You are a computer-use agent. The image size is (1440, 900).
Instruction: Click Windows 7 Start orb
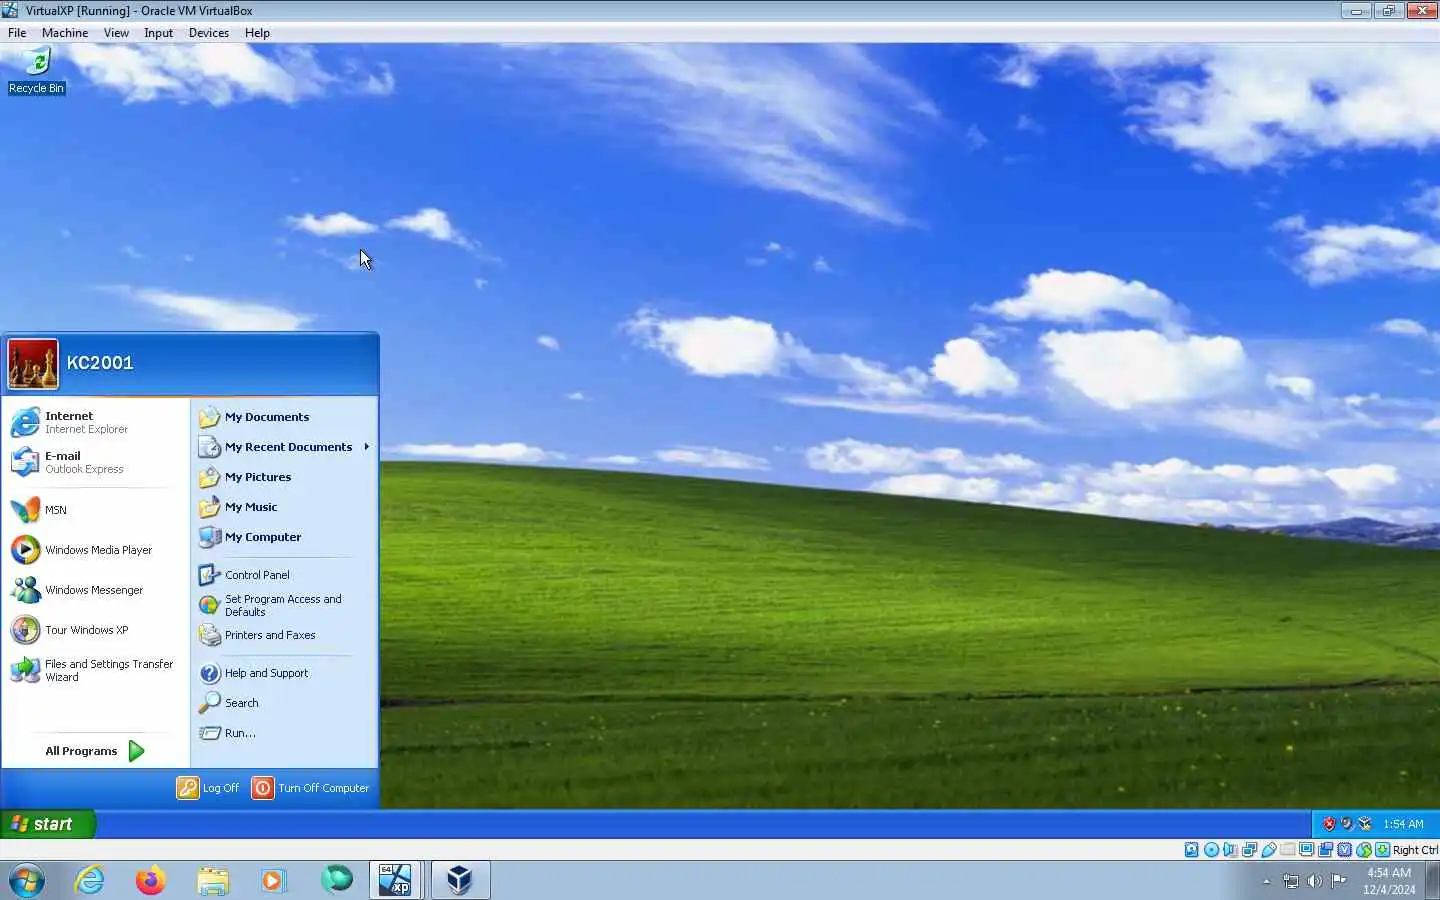pyautogui.click(x=27, y=881)
